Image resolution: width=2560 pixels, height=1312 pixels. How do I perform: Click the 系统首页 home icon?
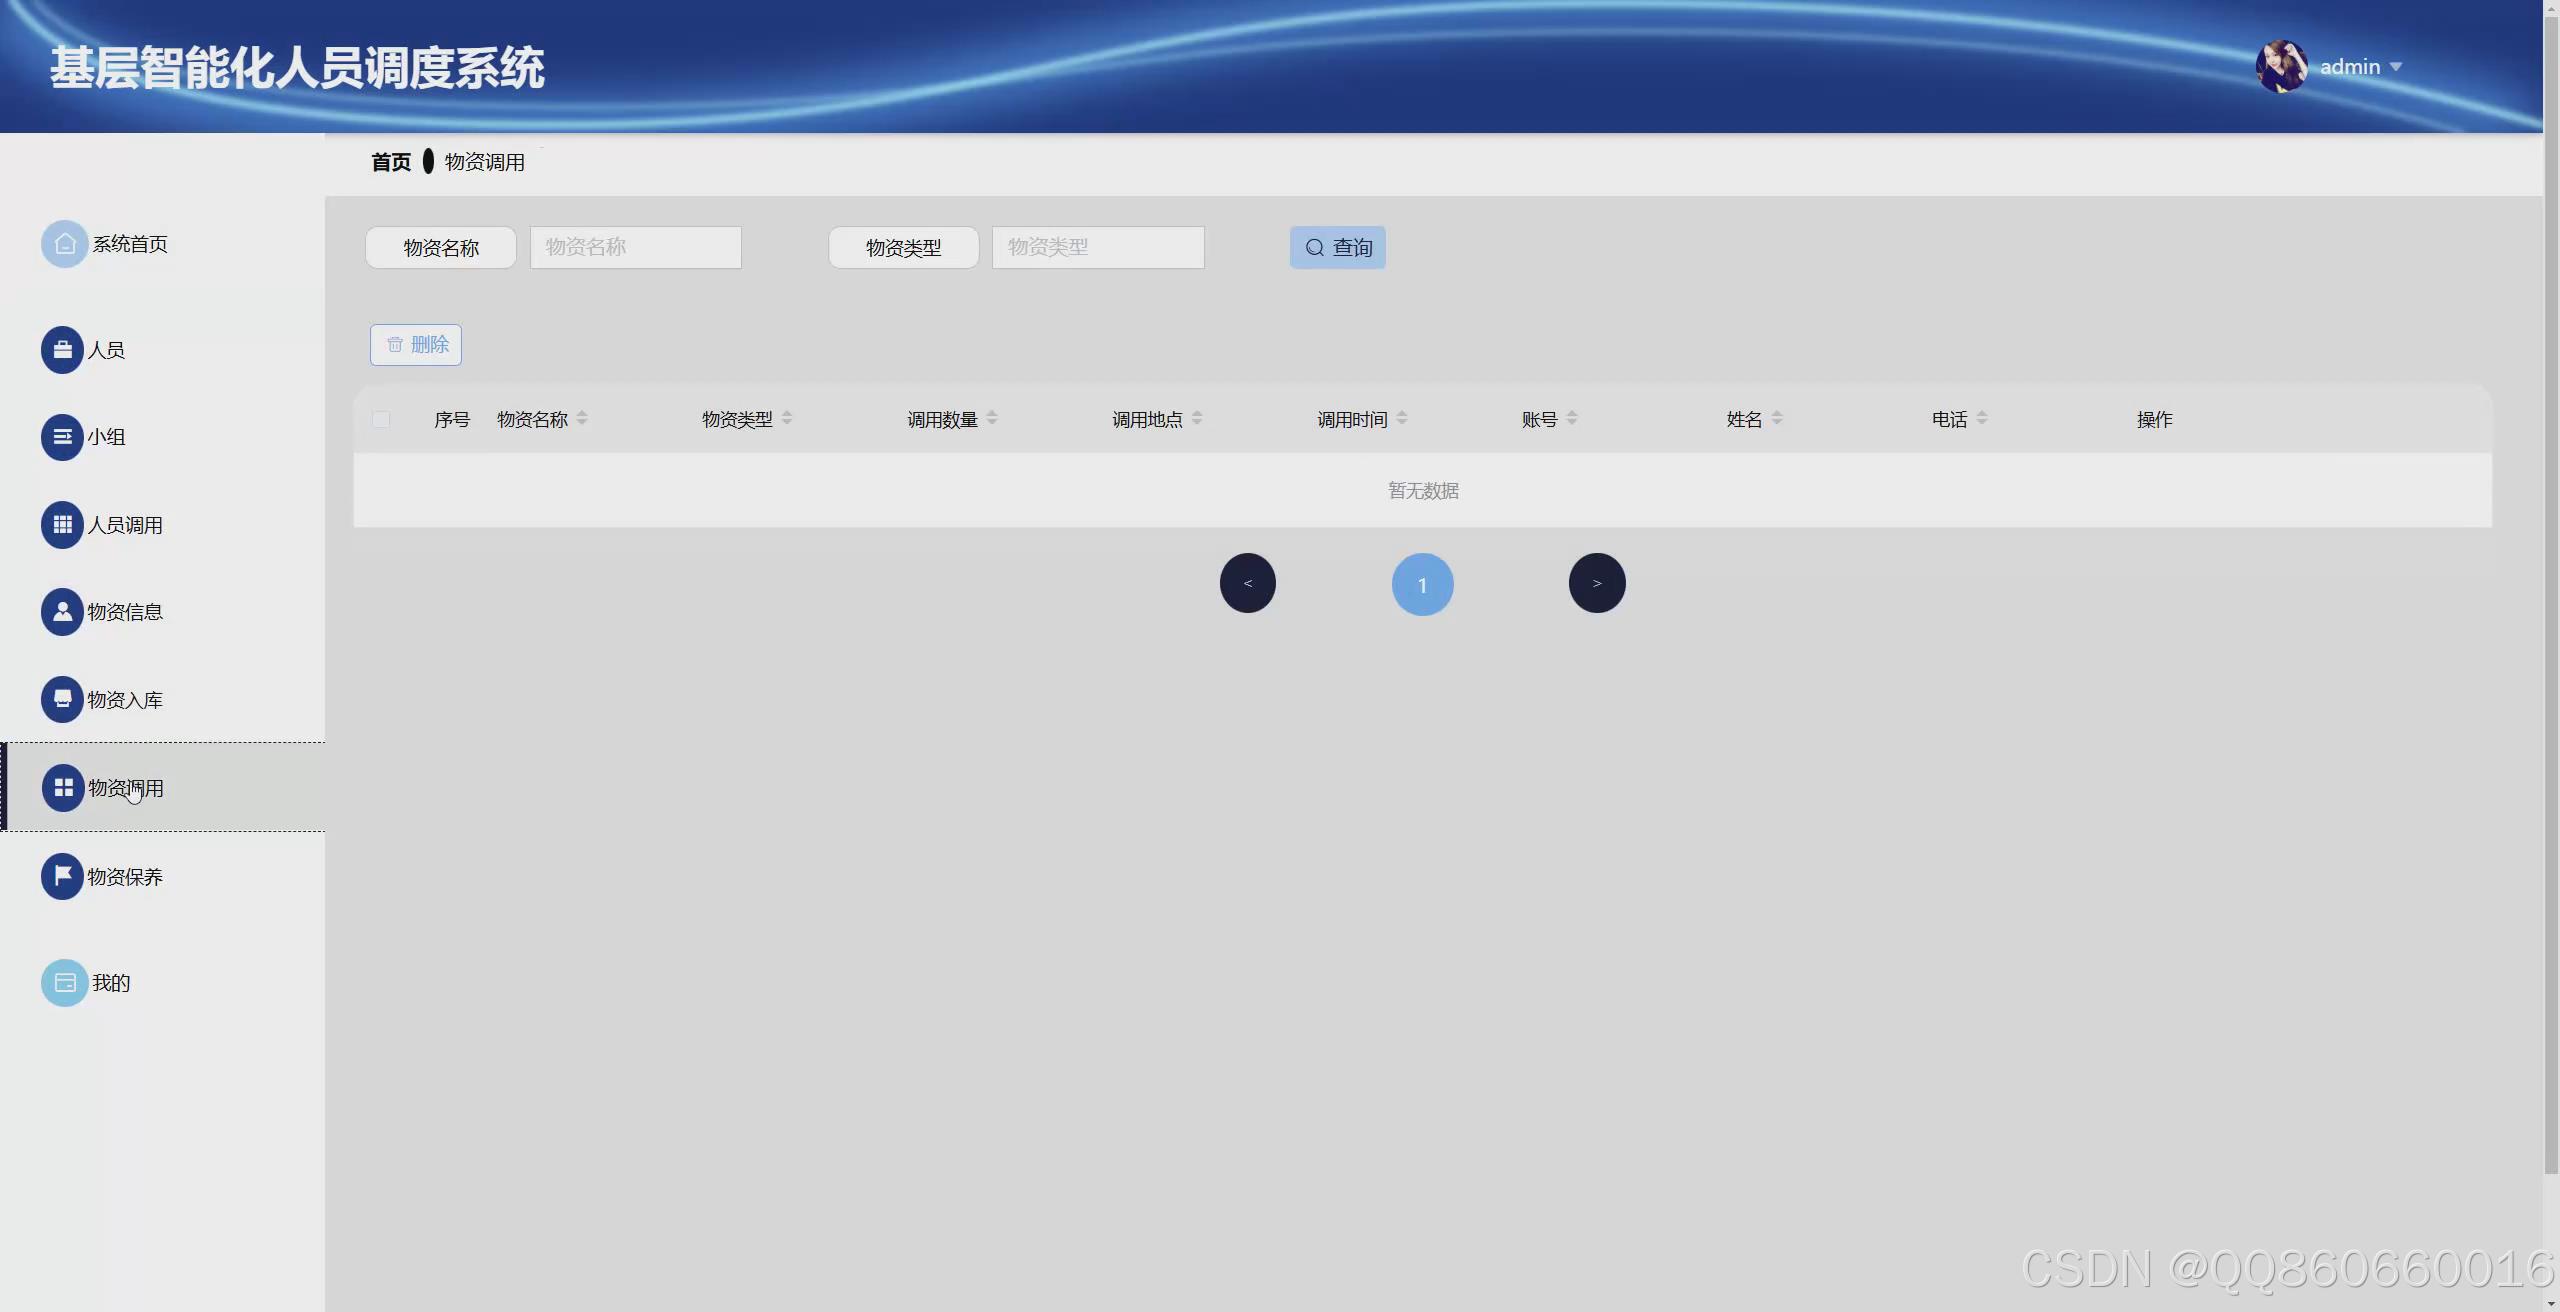pos(64,244)
